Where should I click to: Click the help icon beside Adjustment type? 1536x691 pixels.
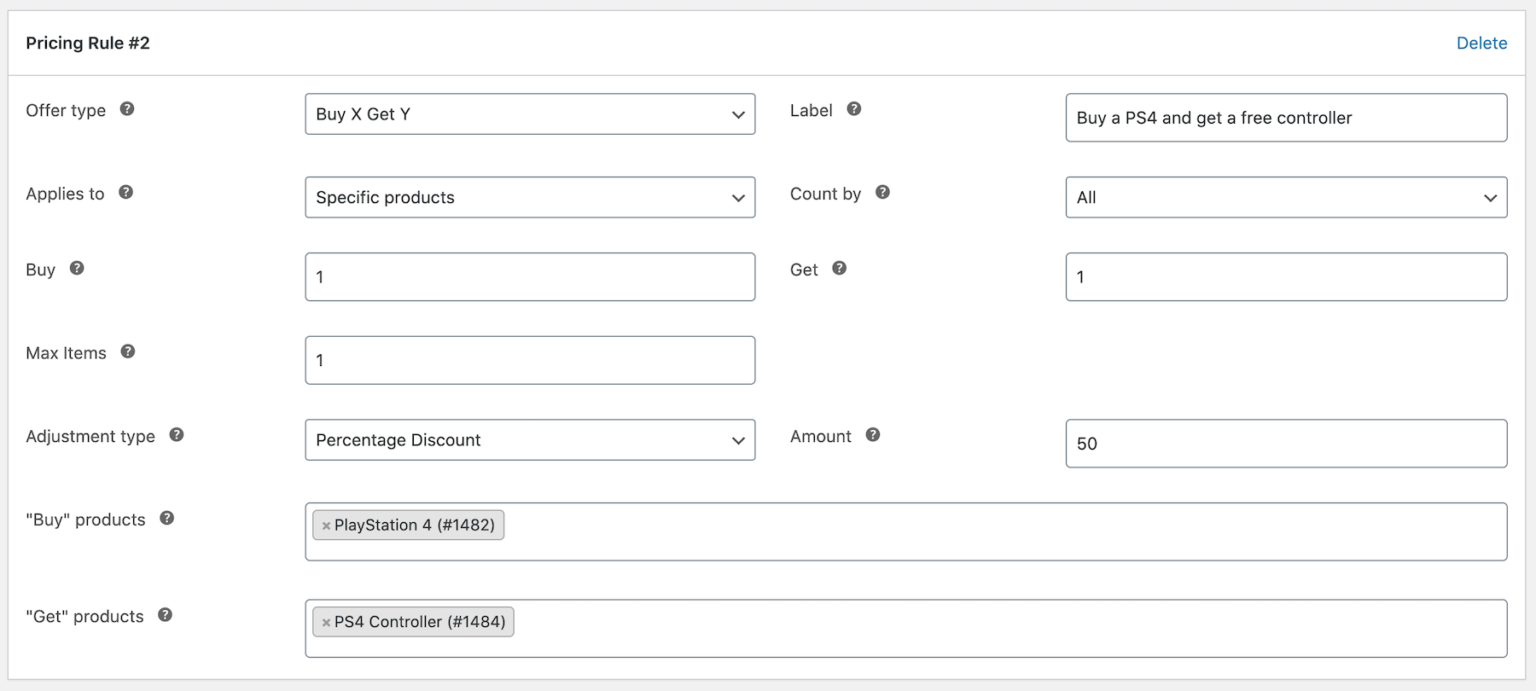pyautogui.click(x=177, y=435)
